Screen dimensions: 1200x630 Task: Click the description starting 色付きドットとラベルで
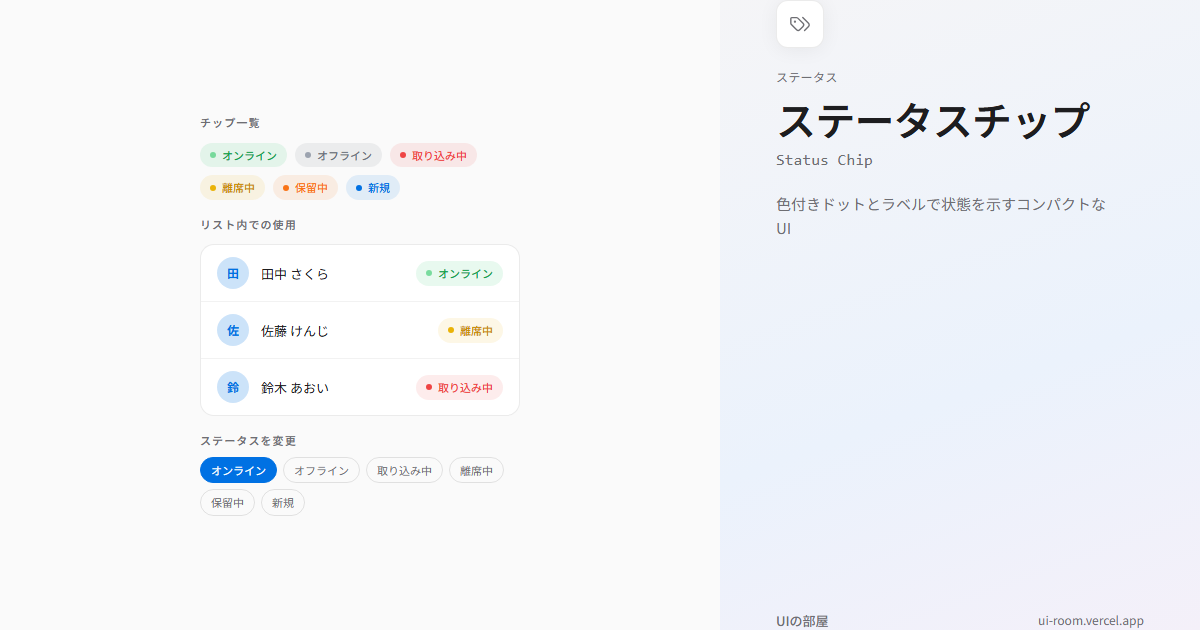tap(941, 216)
